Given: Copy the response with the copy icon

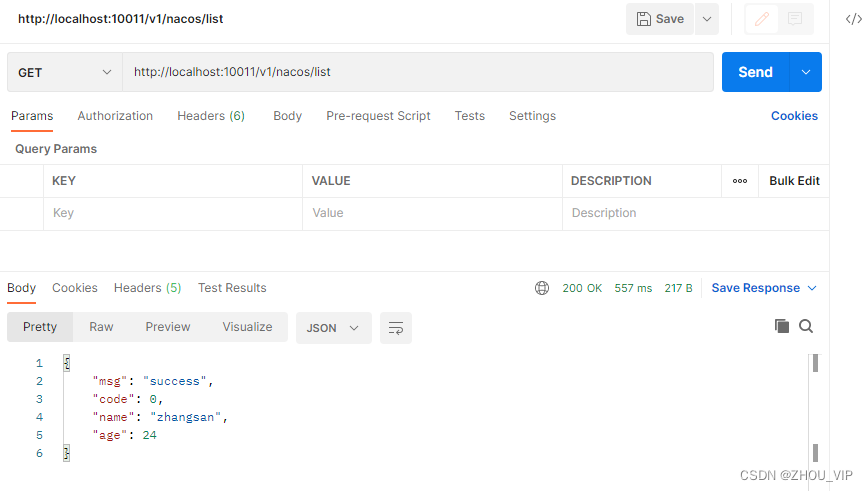Looking at the screenshot, I should pyautogui.click(x=782, y=326).
